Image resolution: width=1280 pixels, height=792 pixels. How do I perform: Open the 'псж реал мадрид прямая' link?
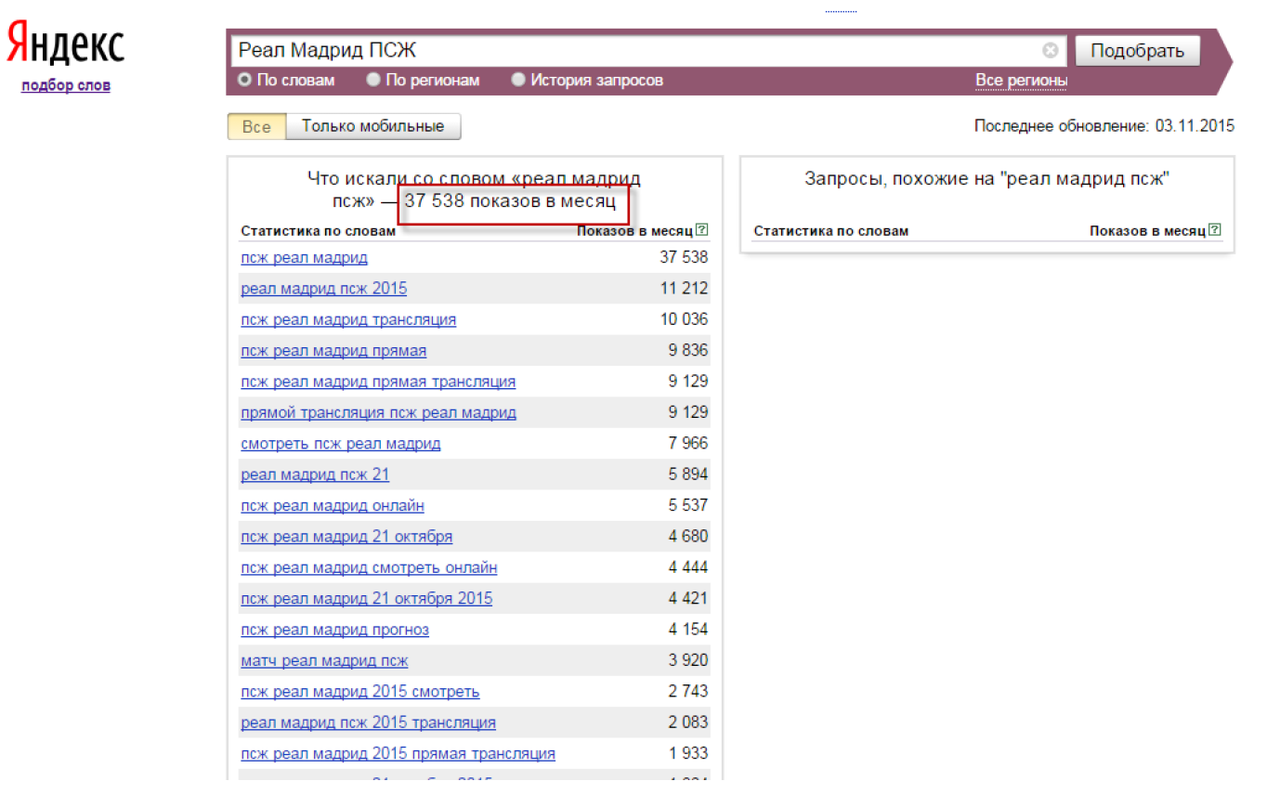click(x=333, y=350)
